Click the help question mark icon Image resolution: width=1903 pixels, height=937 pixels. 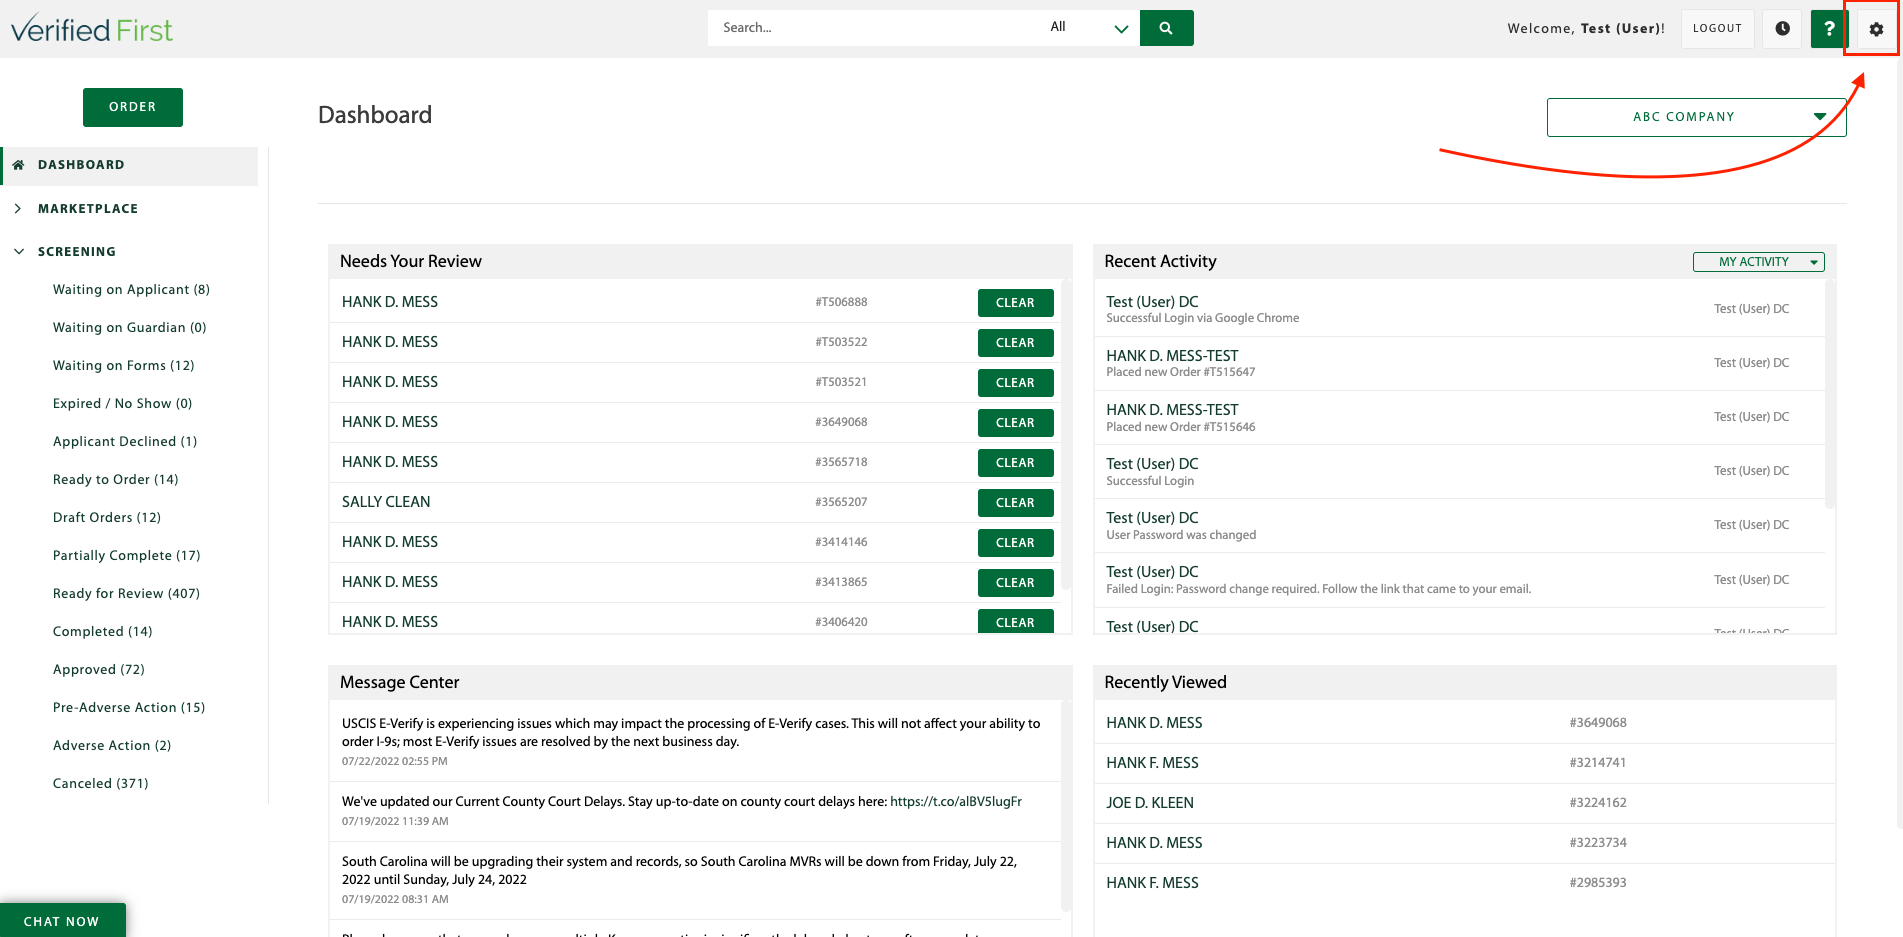[1829, 29]
